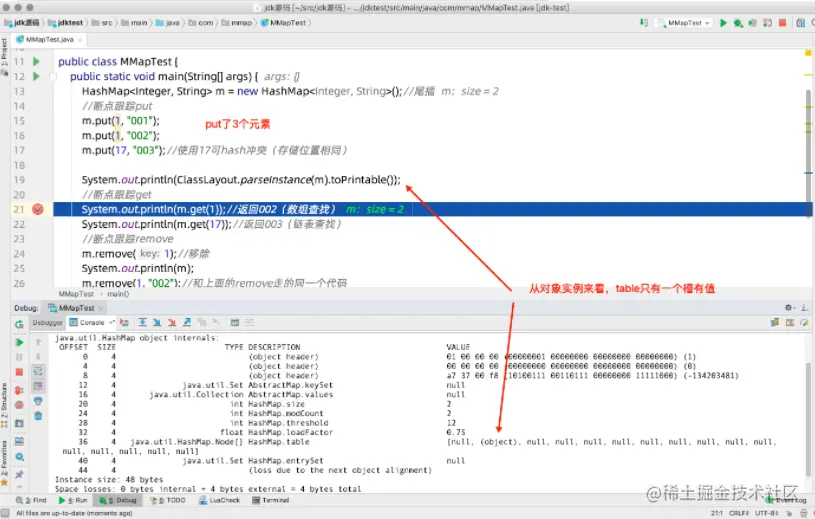
Task: Click the UTF-8 encoding status widget
Action: [x=766, y=513]
